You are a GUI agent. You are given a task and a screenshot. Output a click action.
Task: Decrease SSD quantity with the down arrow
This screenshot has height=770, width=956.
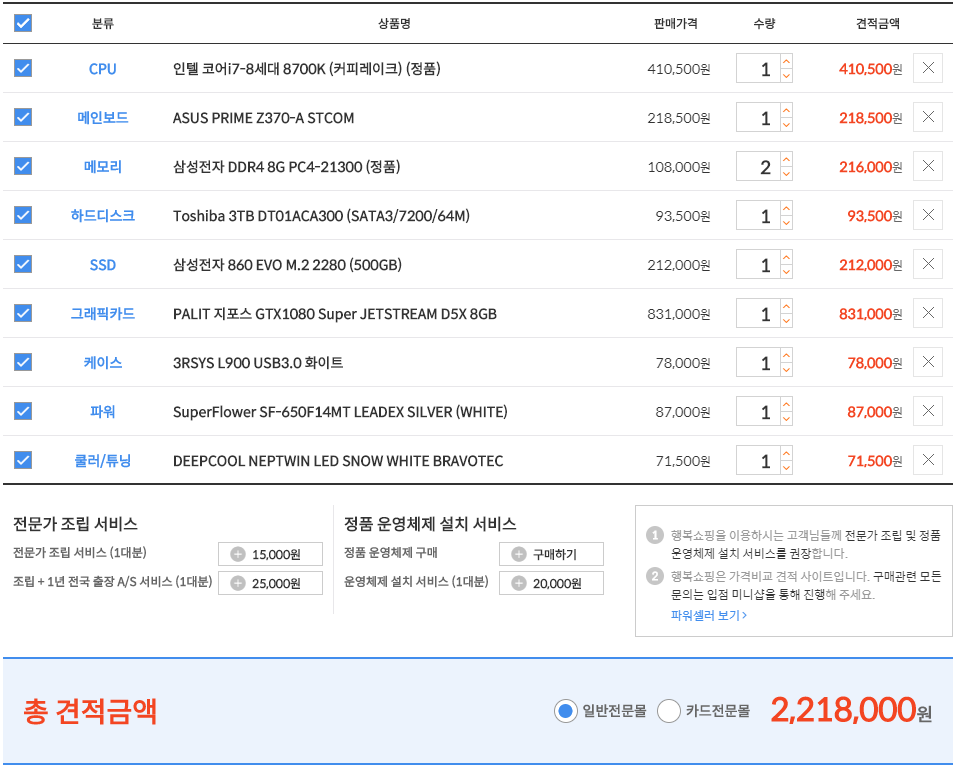click(x=787, y=271)
